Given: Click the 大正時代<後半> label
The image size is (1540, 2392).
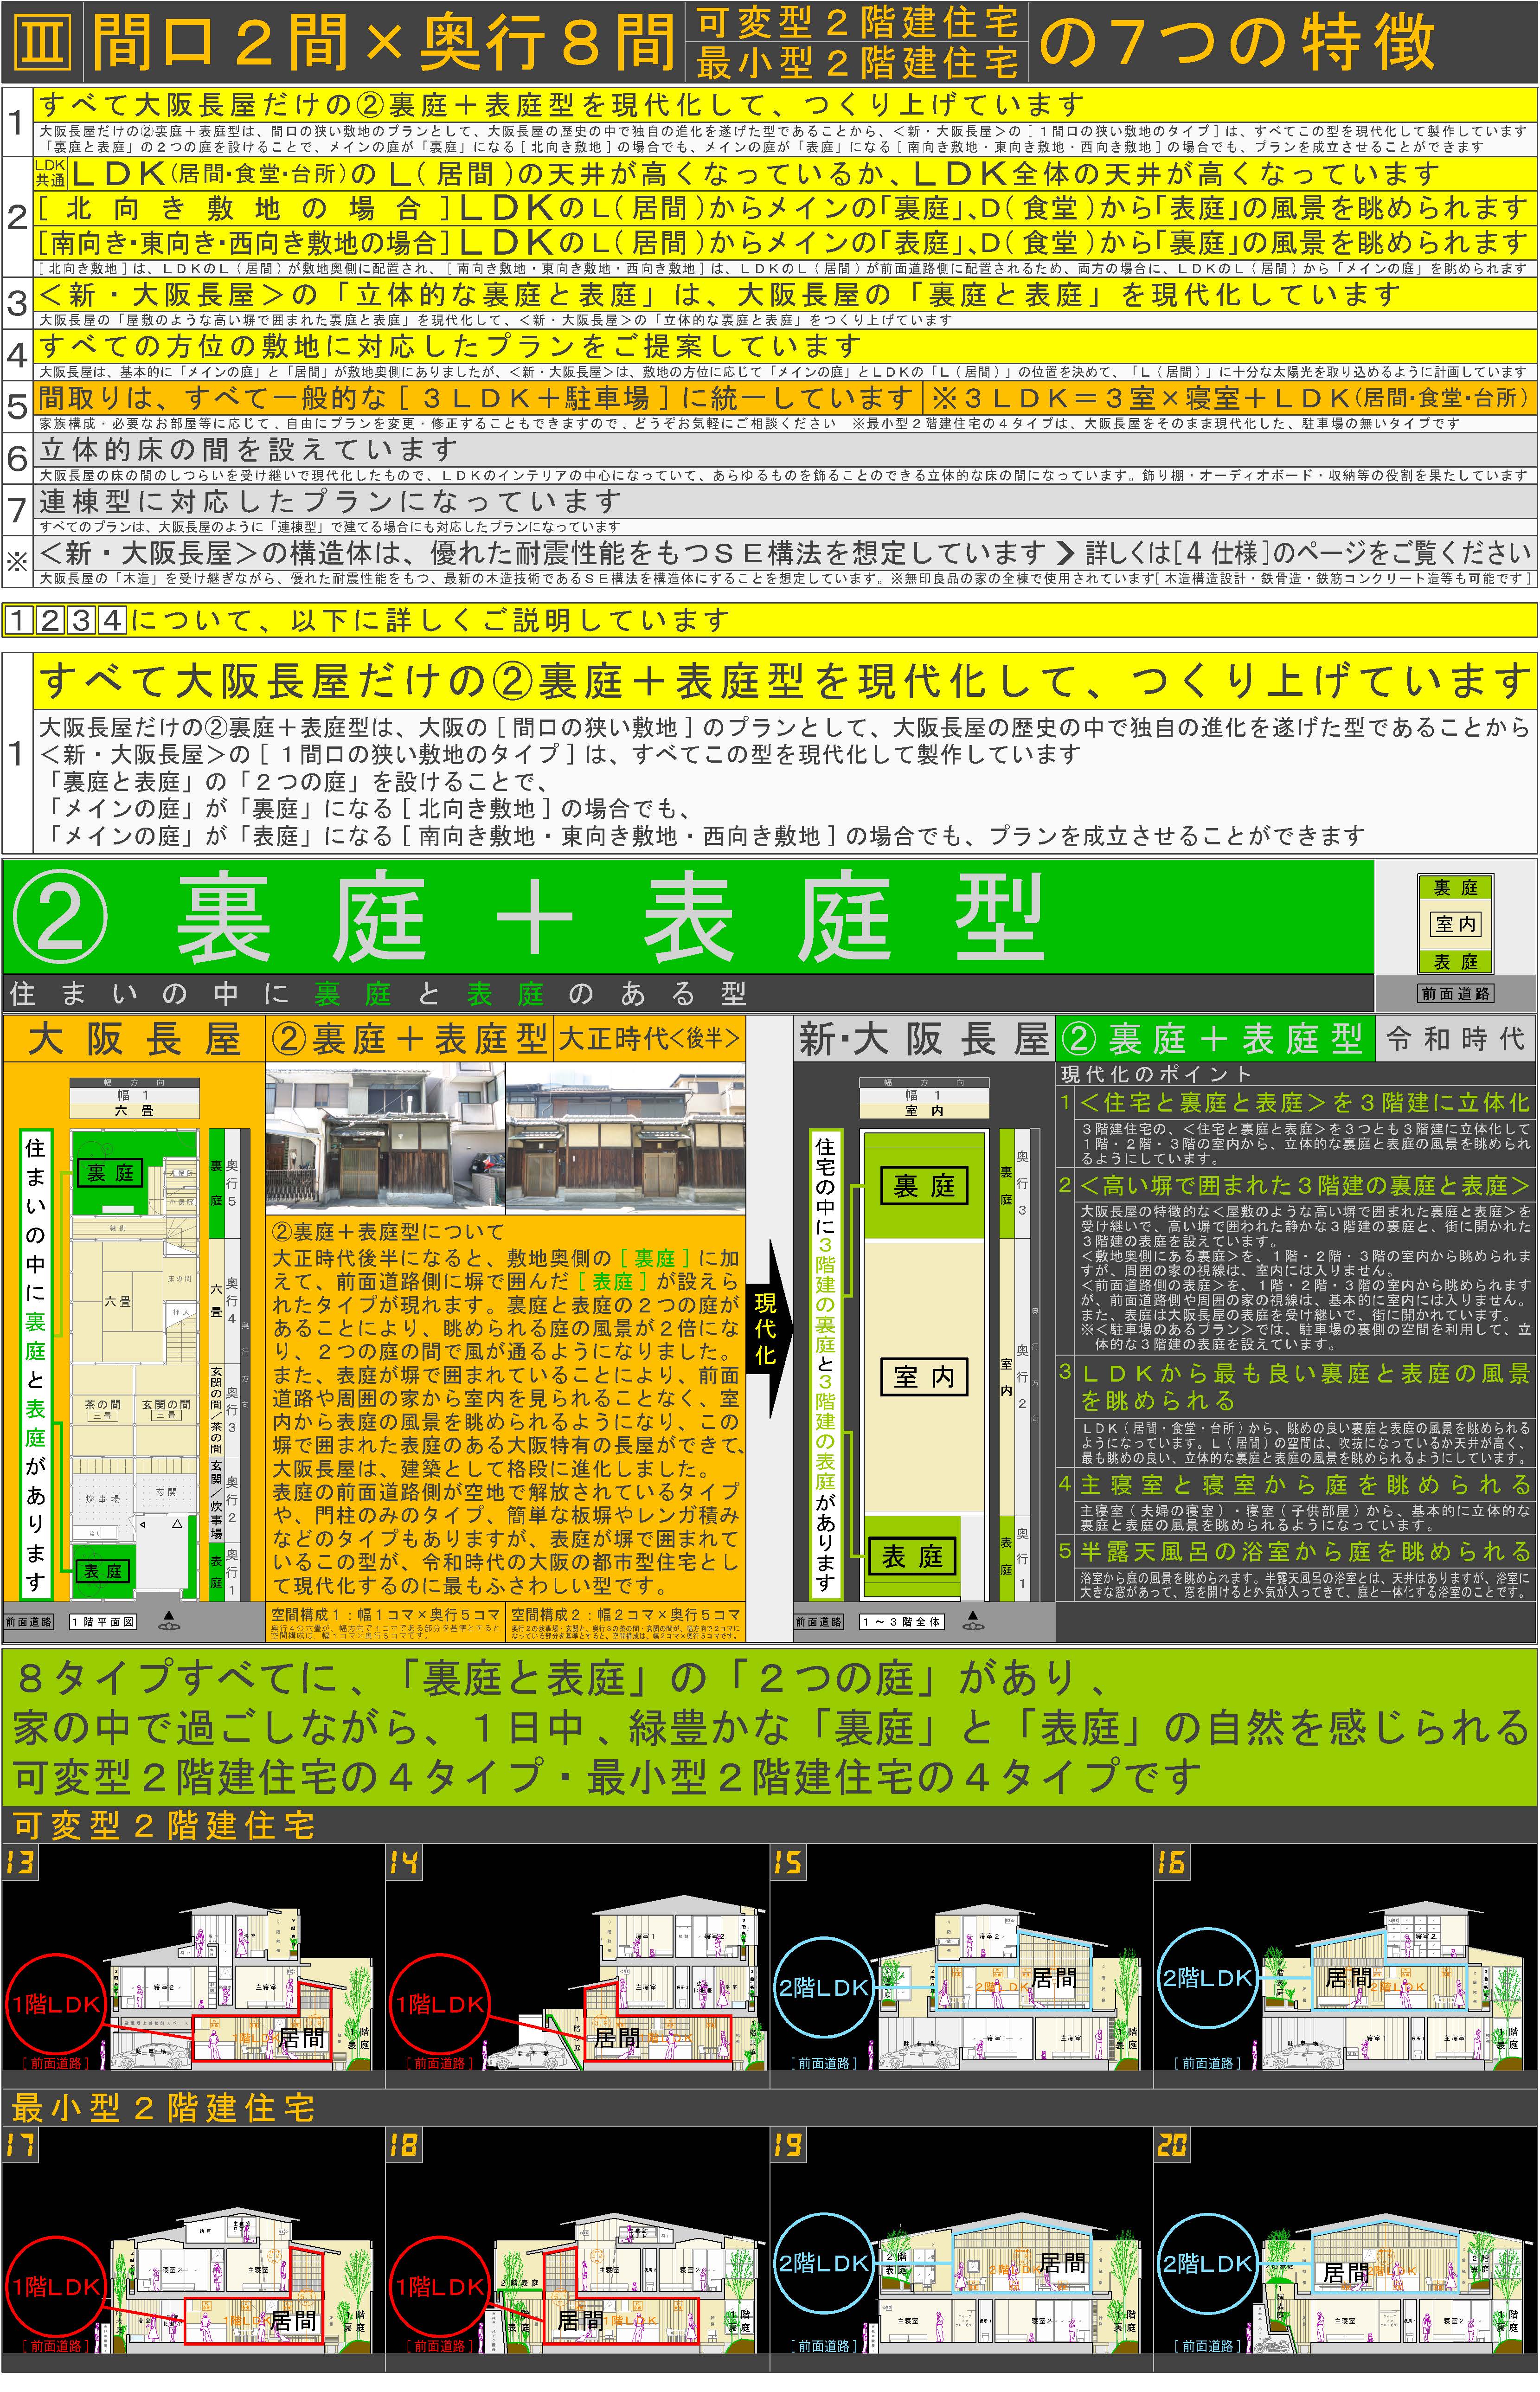Looking at the screenshot, I should point(649,1039).
